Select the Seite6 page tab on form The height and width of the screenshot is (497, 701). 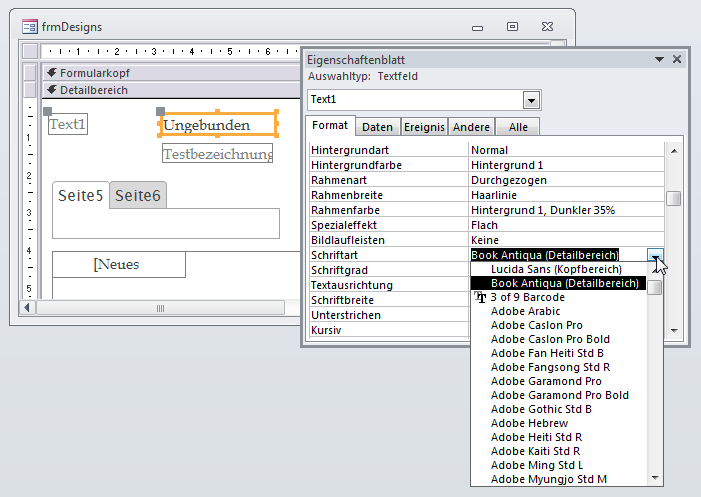click(138, 196)
